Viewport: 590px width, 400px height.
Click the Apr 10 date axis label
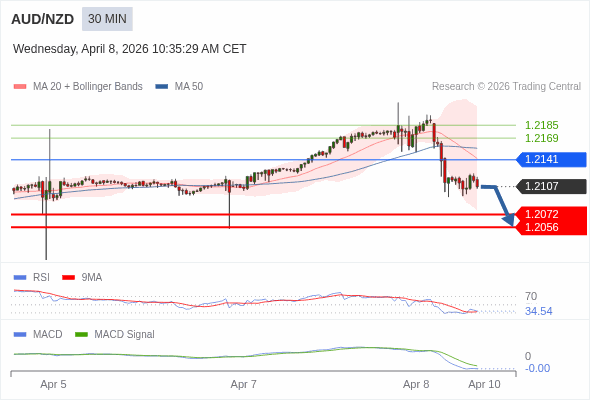coord(484,385)
